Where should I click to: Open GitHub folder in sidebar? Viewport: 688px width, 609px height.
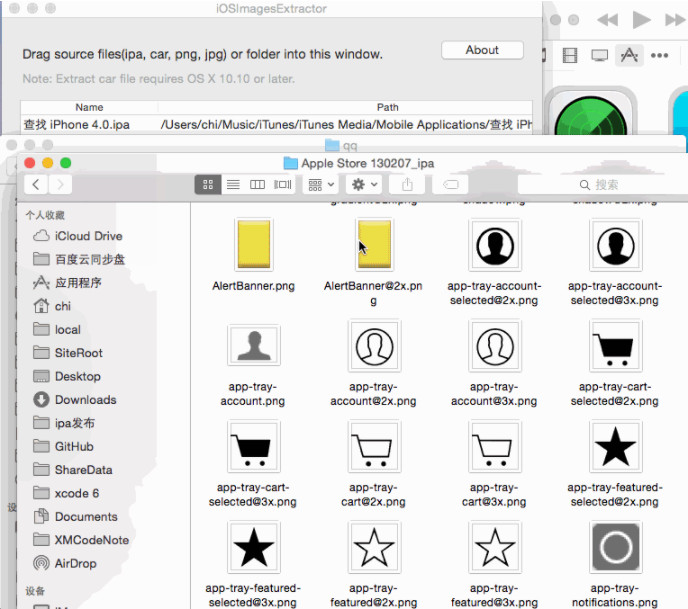64,447
